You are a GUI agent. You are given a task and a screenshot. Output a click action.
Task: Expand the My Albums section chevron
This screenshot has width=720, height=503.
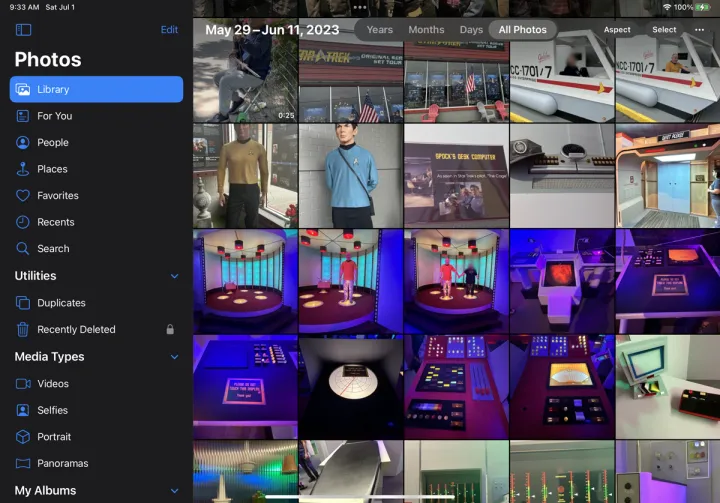click(x=174, y=491)
